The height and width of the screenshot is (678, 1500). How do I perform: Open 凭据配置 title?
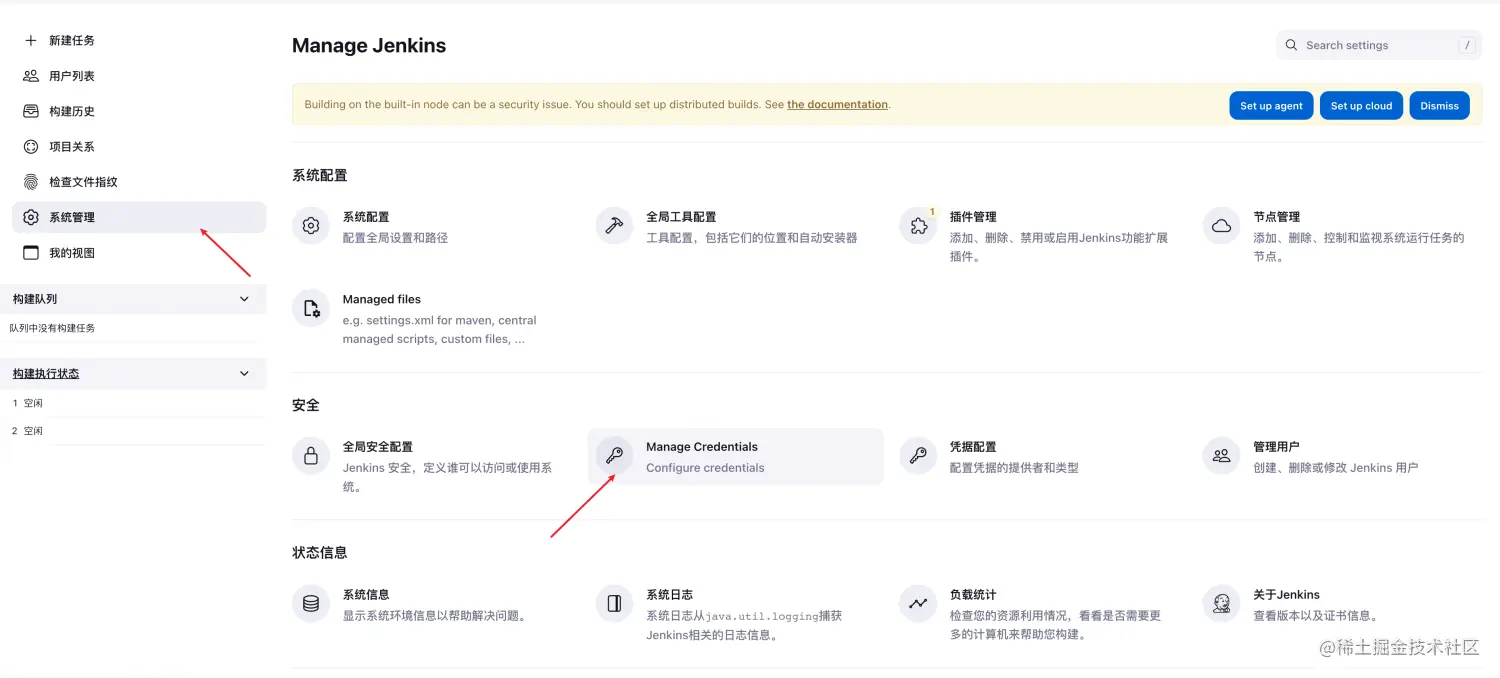click(973, 447)
